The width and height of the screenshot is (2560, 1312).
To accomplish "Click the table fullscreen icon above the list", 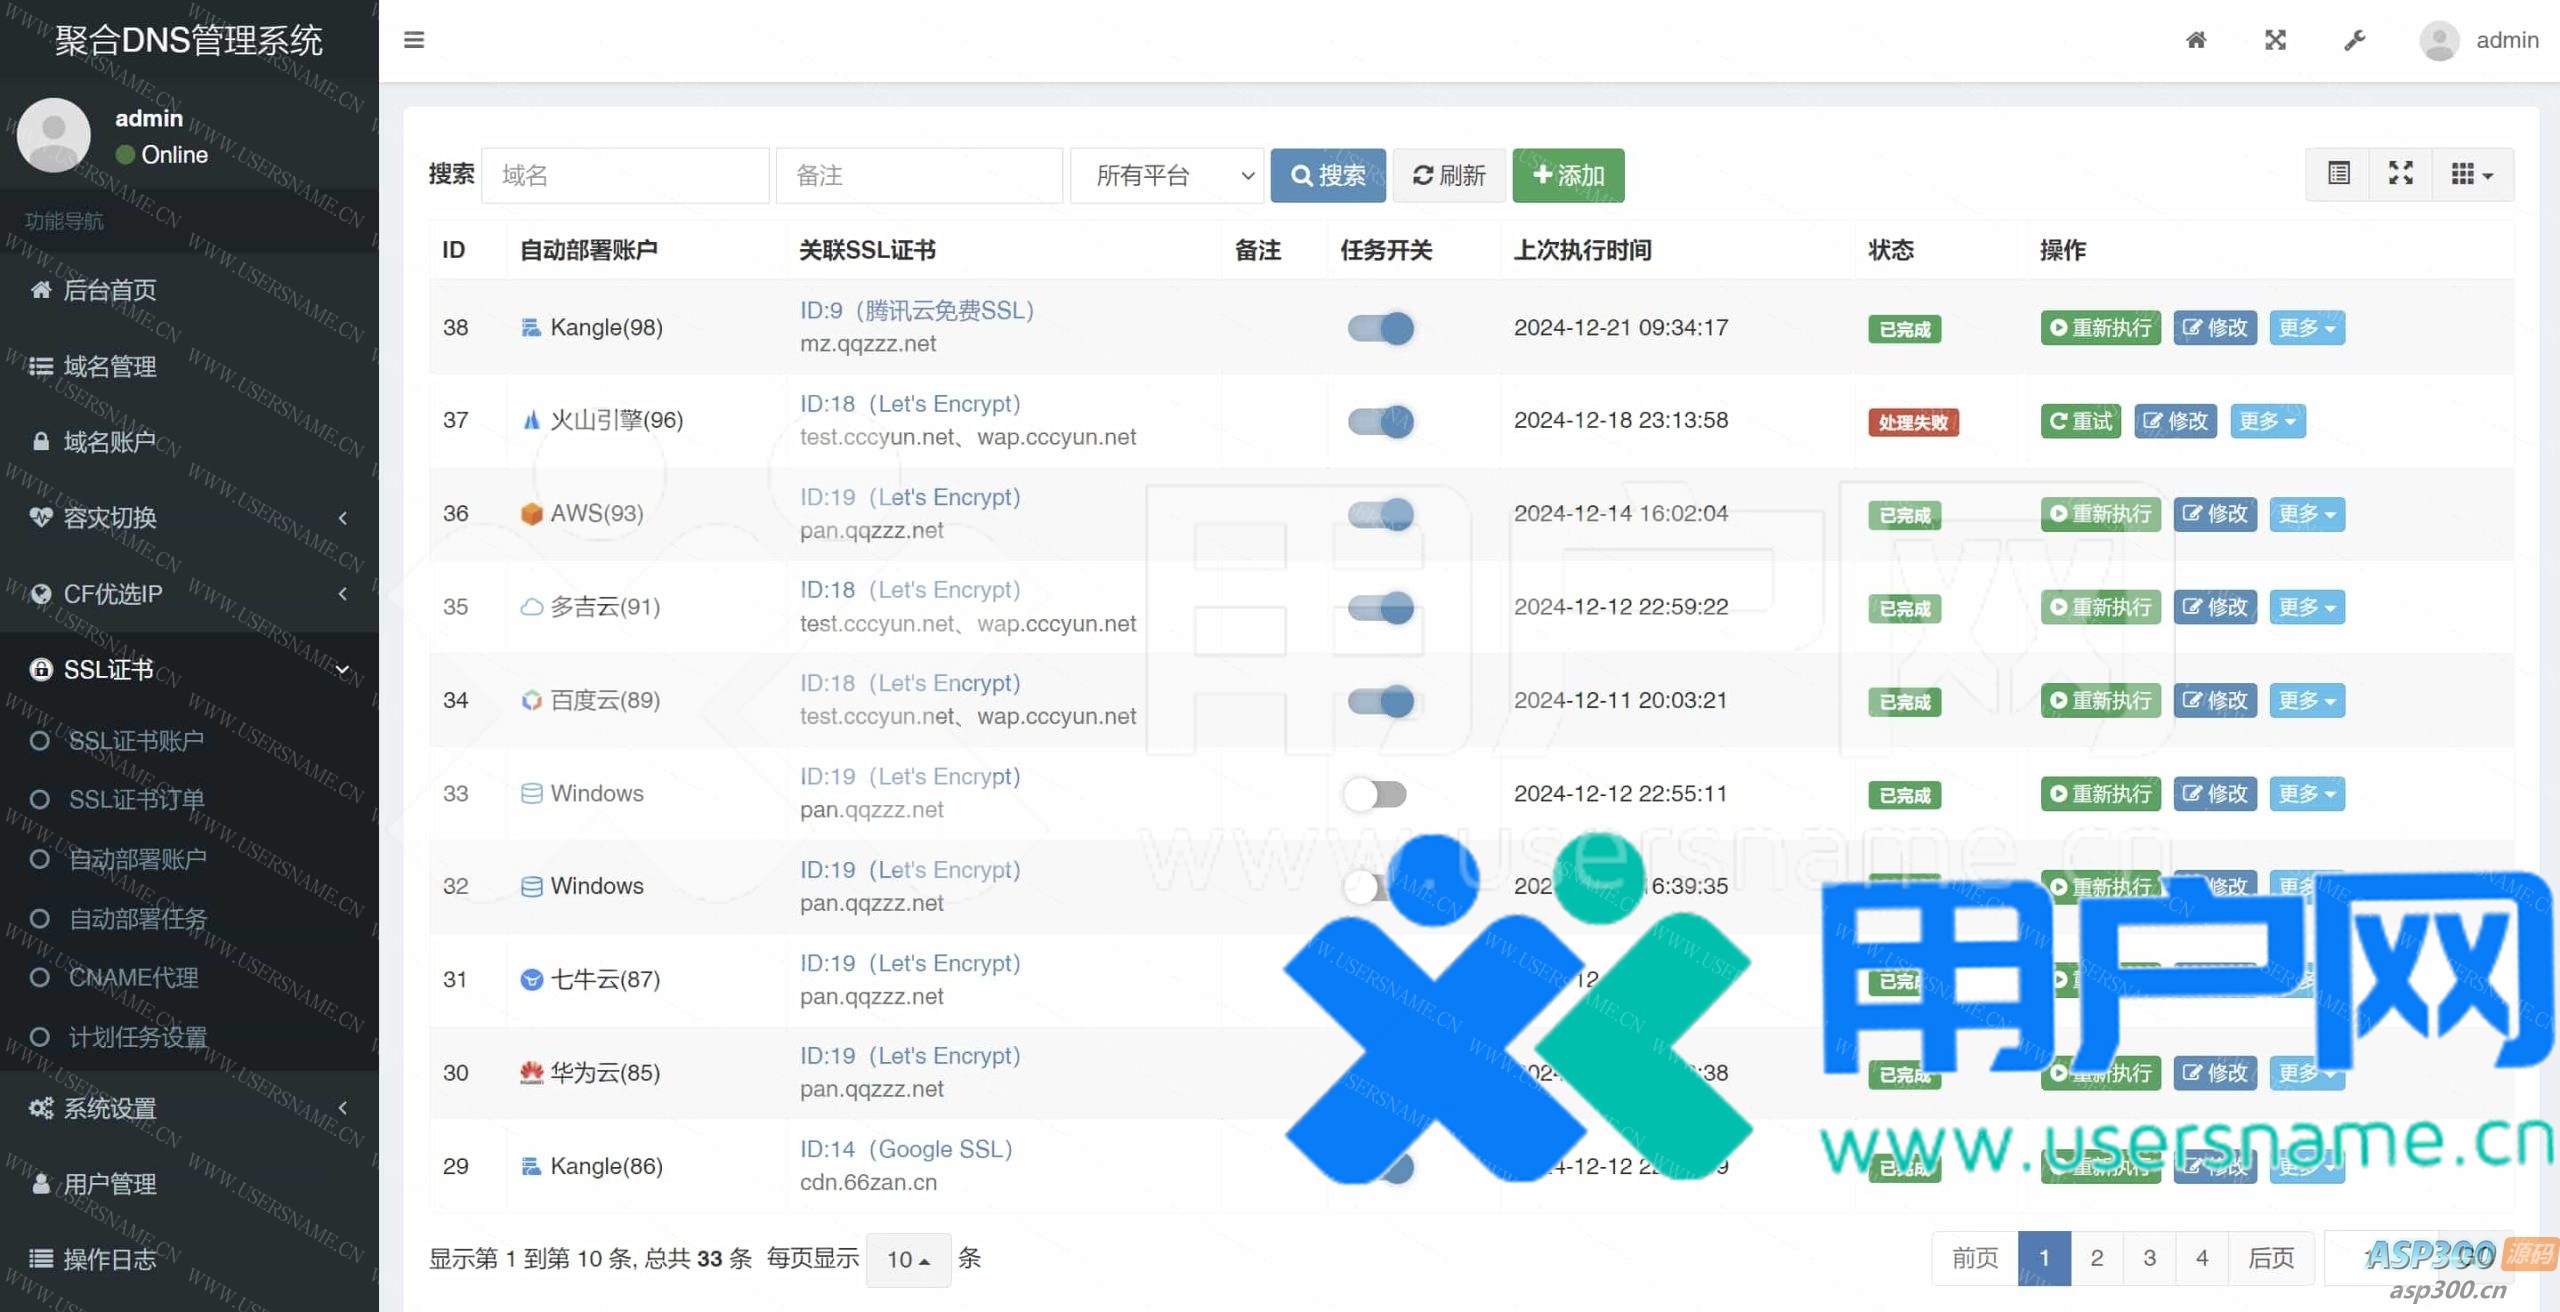I will [2400, 174].
